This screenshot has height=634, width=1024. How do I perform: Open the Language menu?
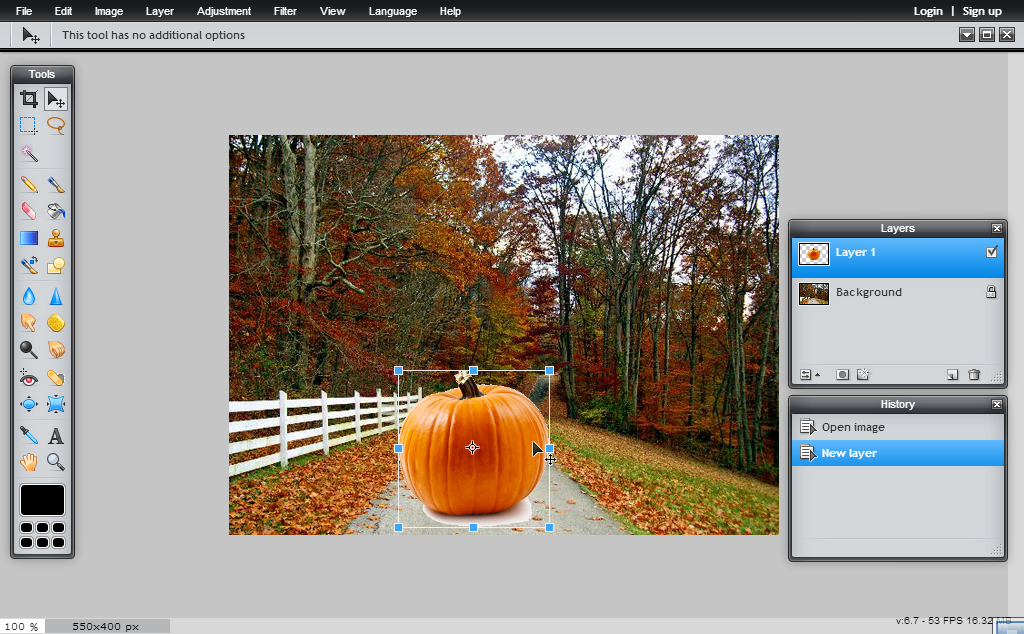coord(392,11)
